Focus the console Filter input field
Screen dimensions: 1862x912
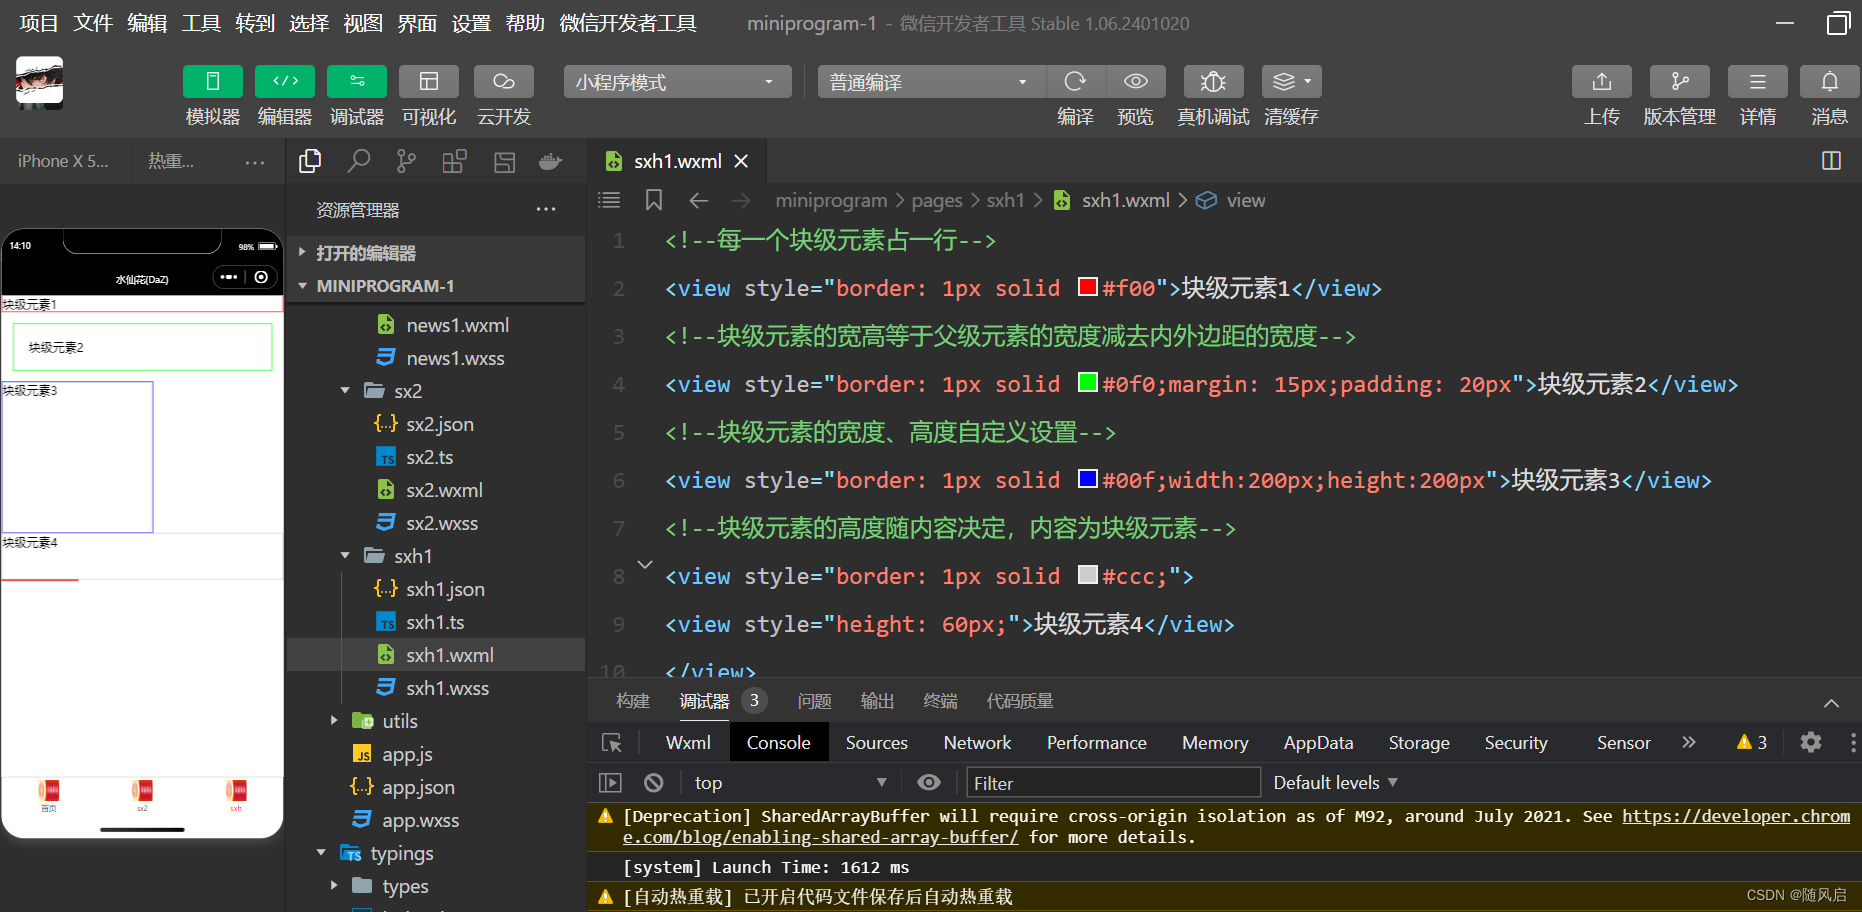click(x=1113, y=783)
